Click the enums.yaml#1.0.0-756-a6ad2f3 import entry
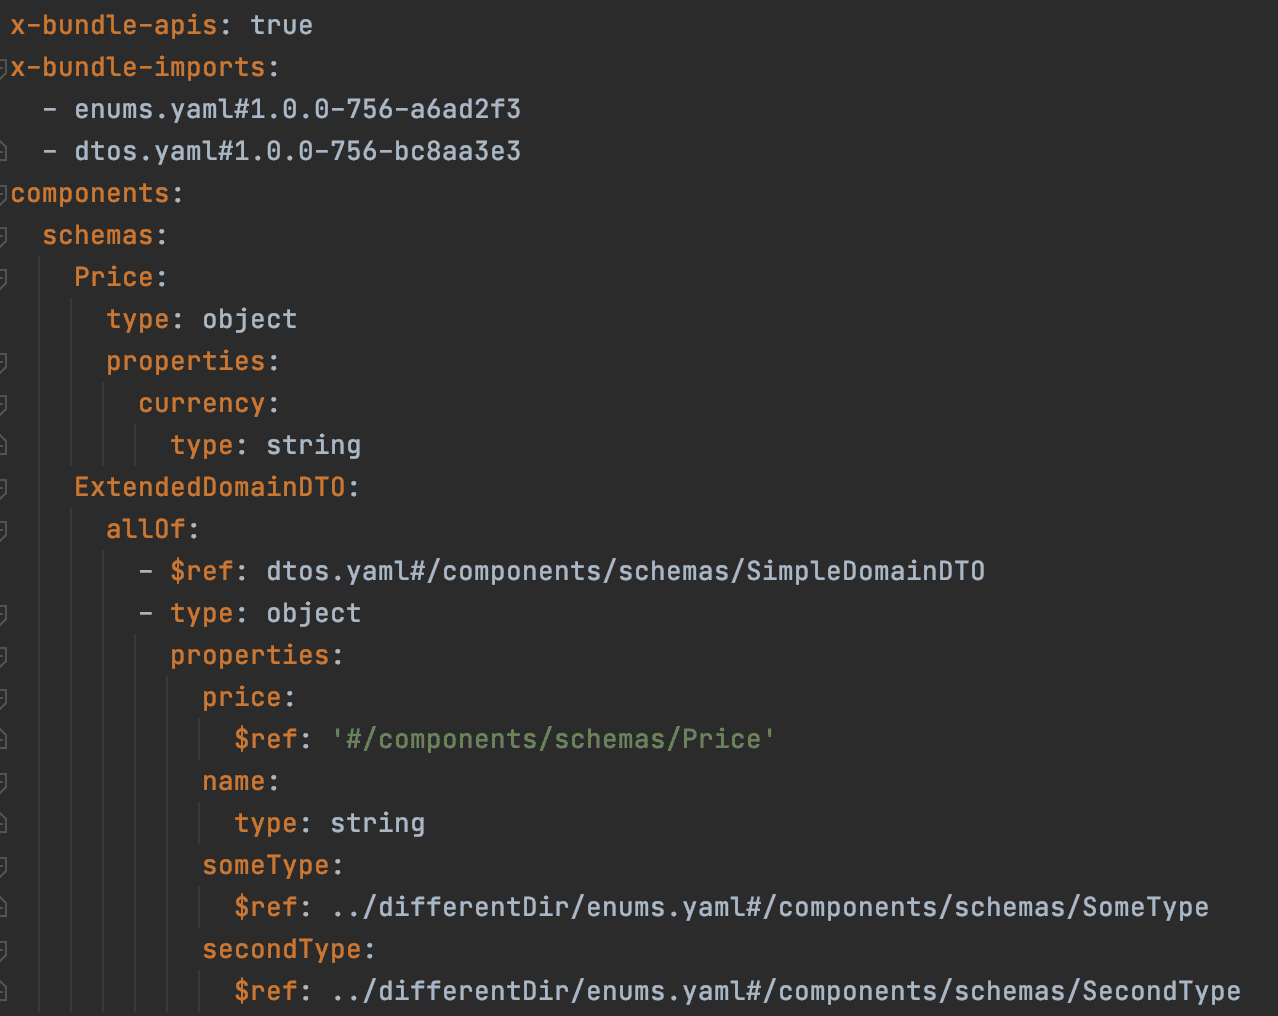This screenshot has width=1278, height=1016. click(x=297, y=110)
